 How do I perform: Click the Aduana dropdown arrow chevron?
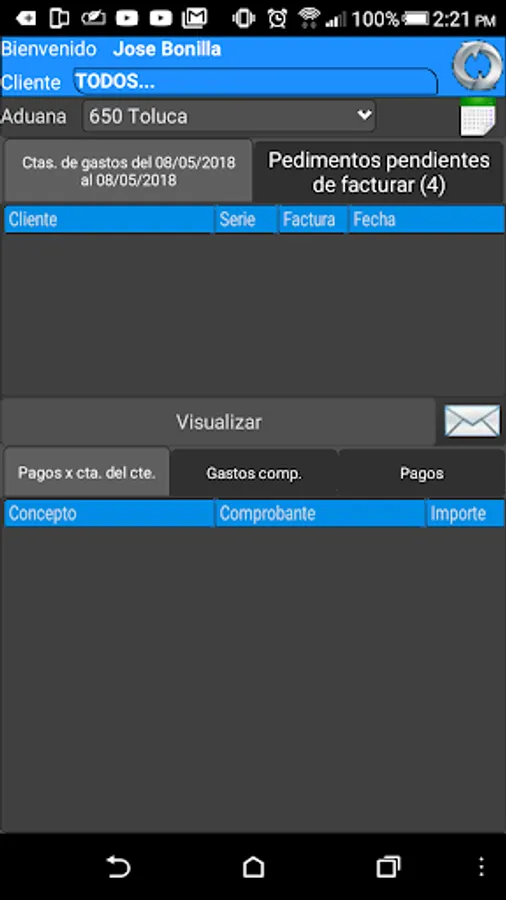(x=364, y=115)
